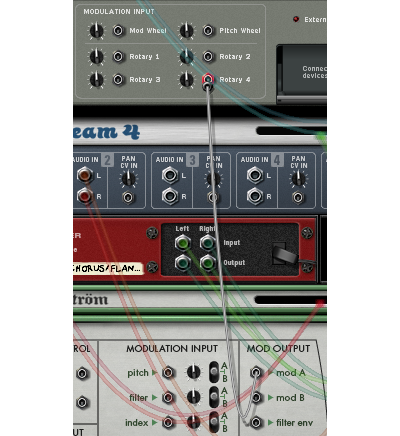Click the pitch modulation input jack

[x=168, y=372]
